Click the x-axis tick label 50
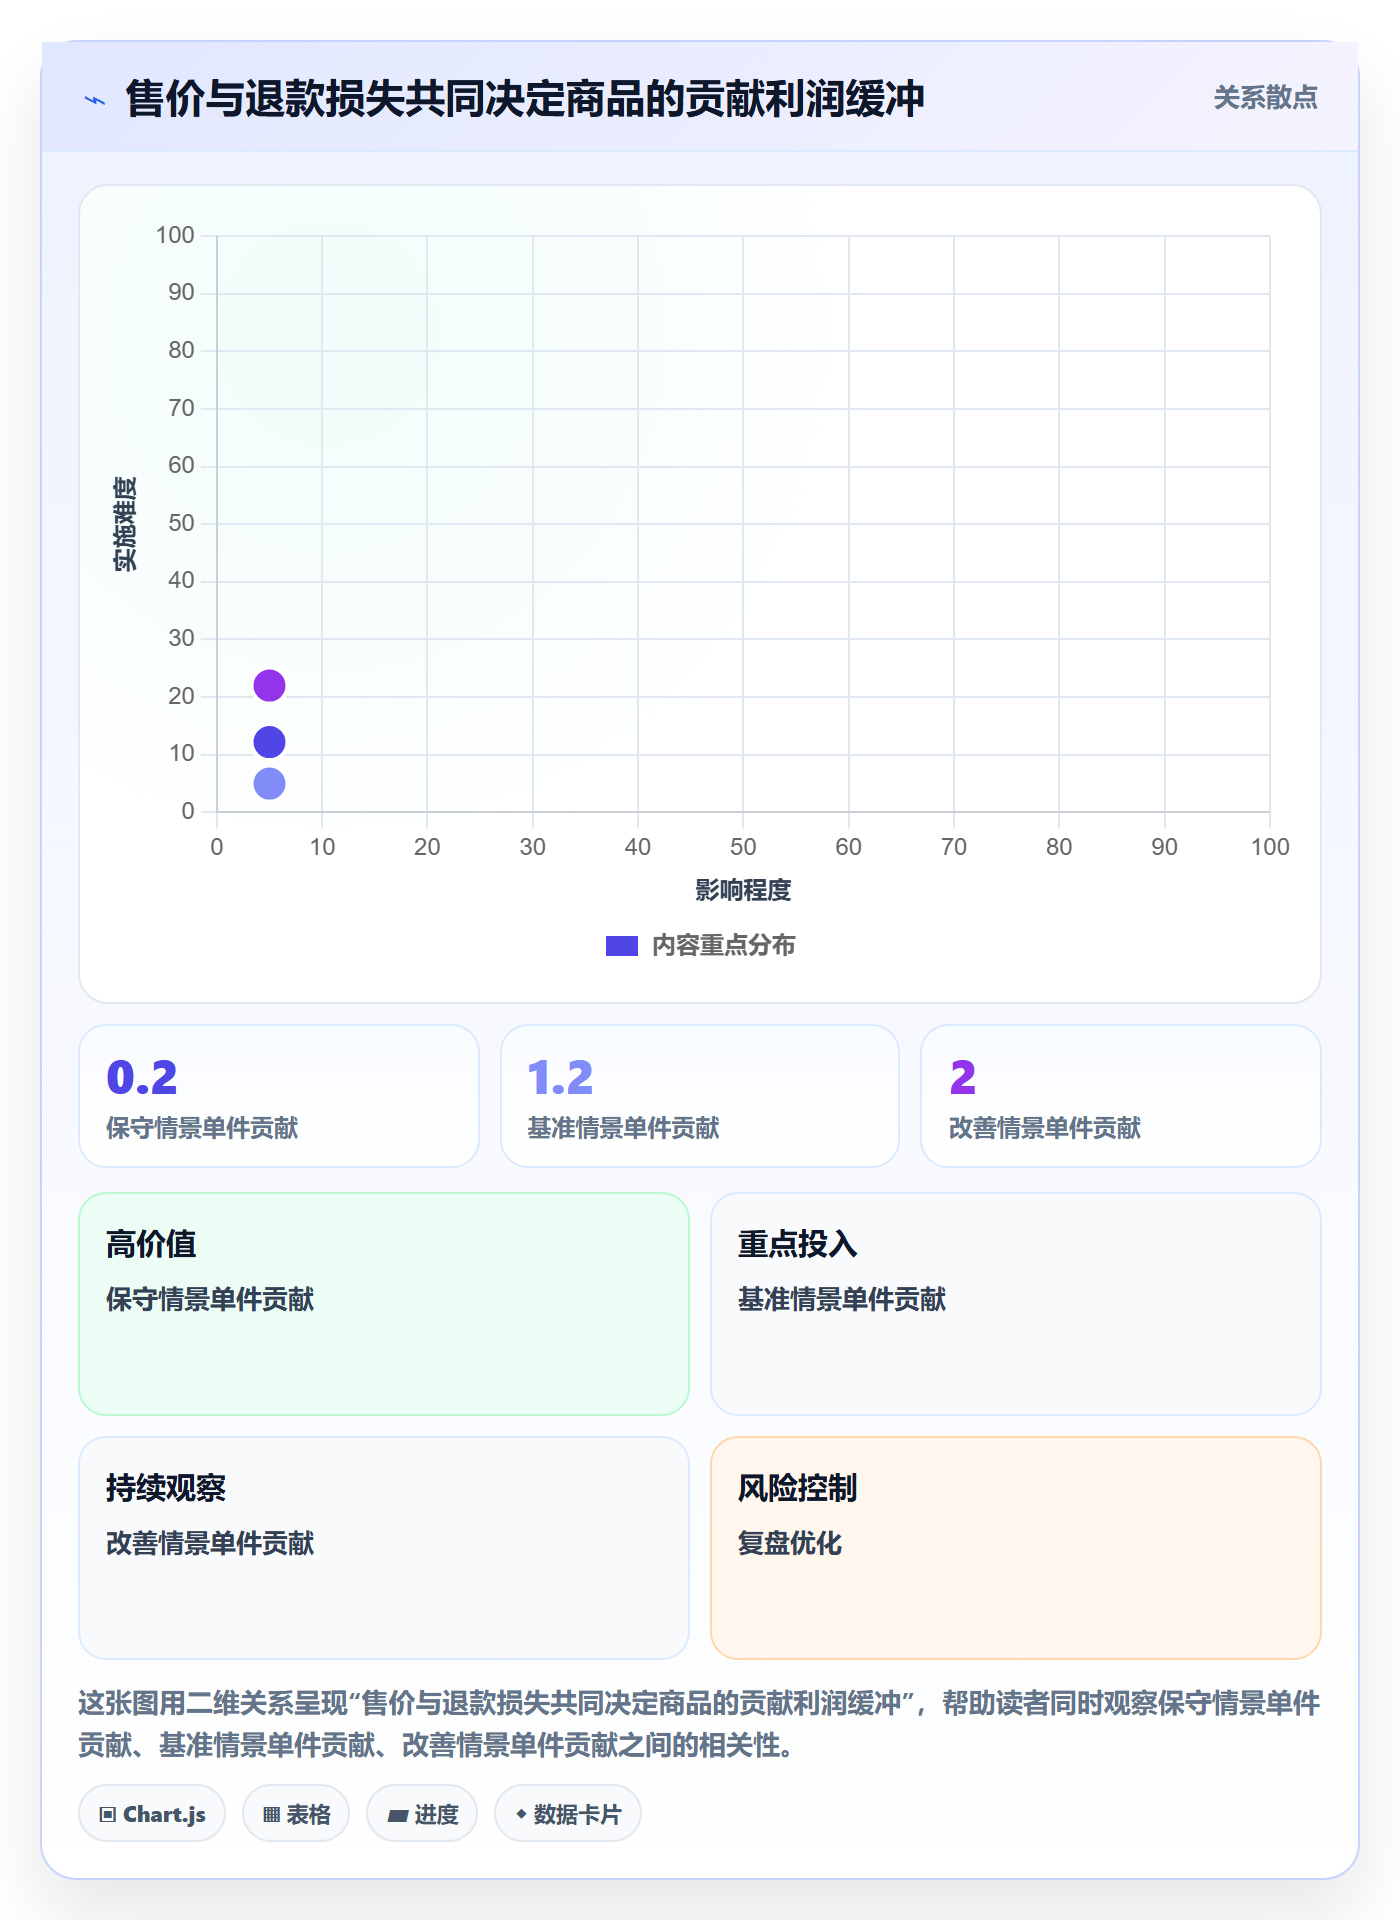This screenshot has width=1400, height=1920. [743, 847]
